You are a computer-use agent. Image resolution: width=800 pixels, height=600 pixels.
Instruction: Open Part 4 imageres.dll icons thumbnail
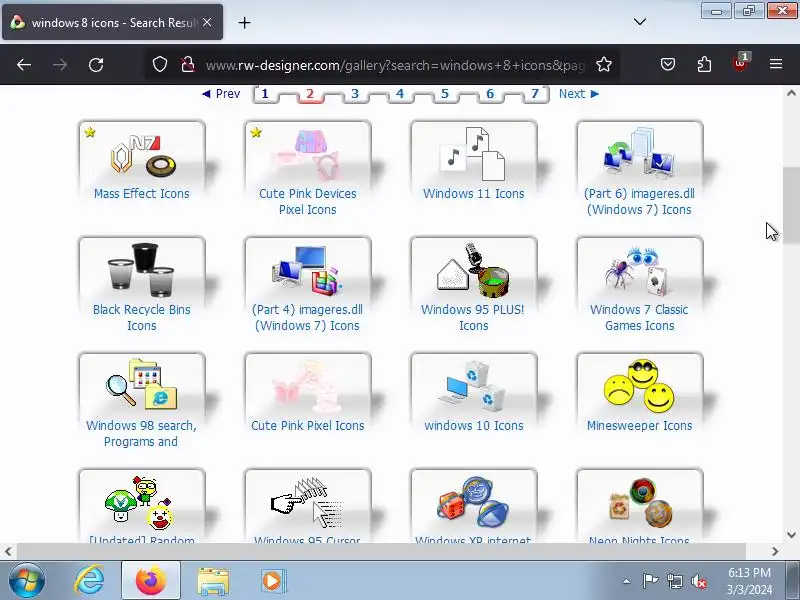(308, 270)
